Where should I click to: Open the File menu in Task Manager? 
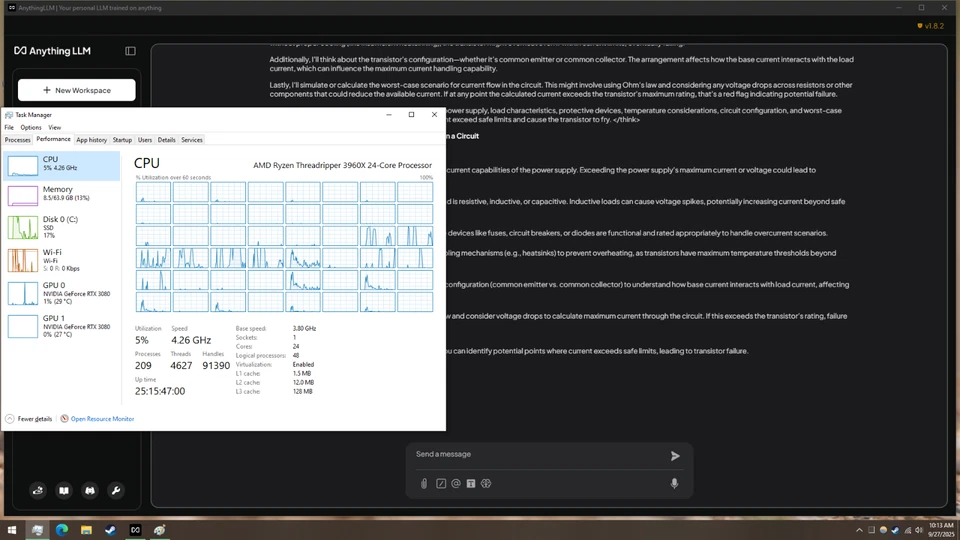click(x=9, y=127)
